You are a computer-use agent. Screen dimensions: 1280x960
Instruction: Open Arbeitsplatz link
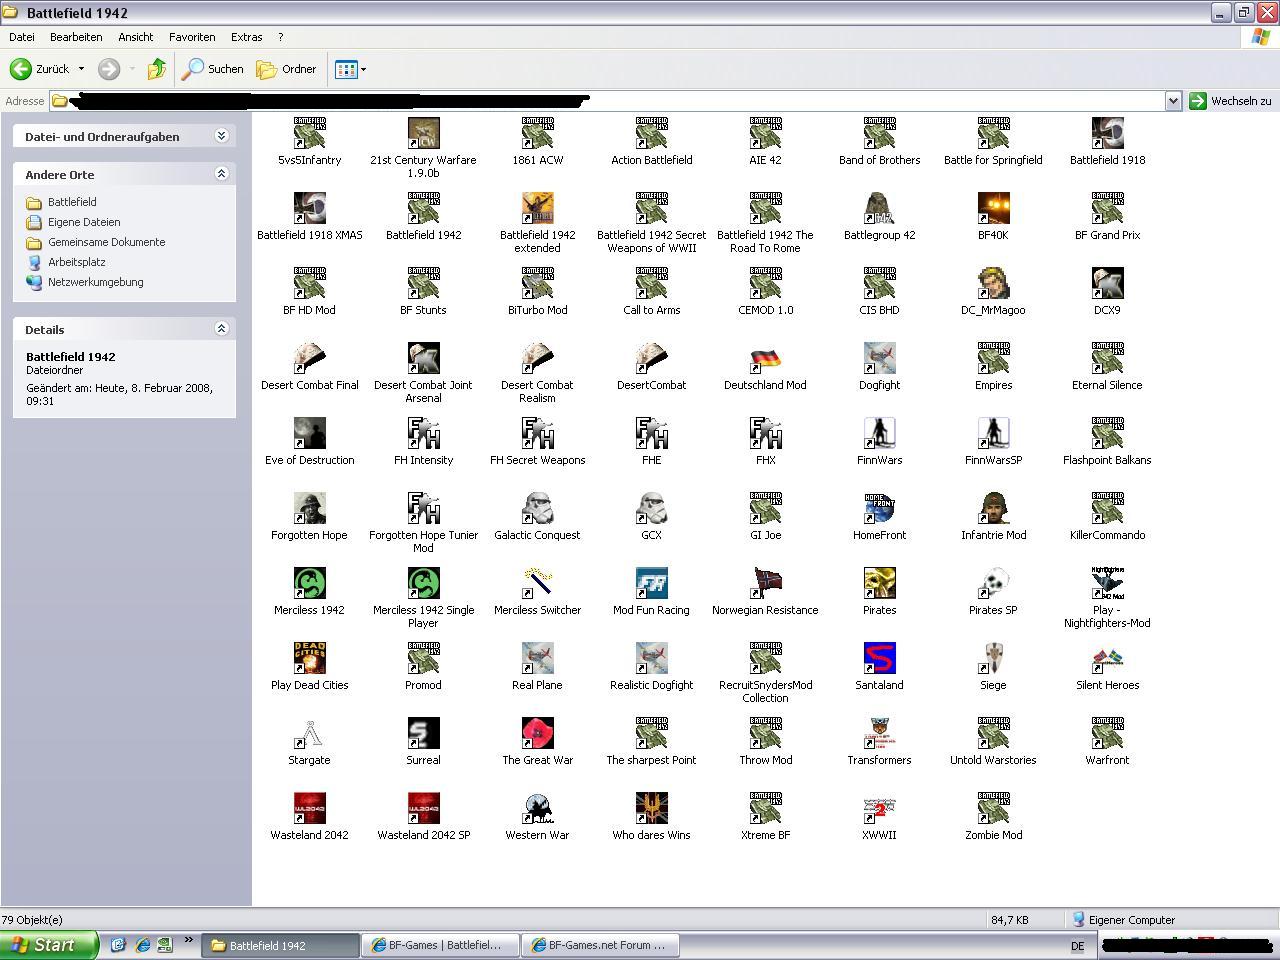tap(77, 262)
